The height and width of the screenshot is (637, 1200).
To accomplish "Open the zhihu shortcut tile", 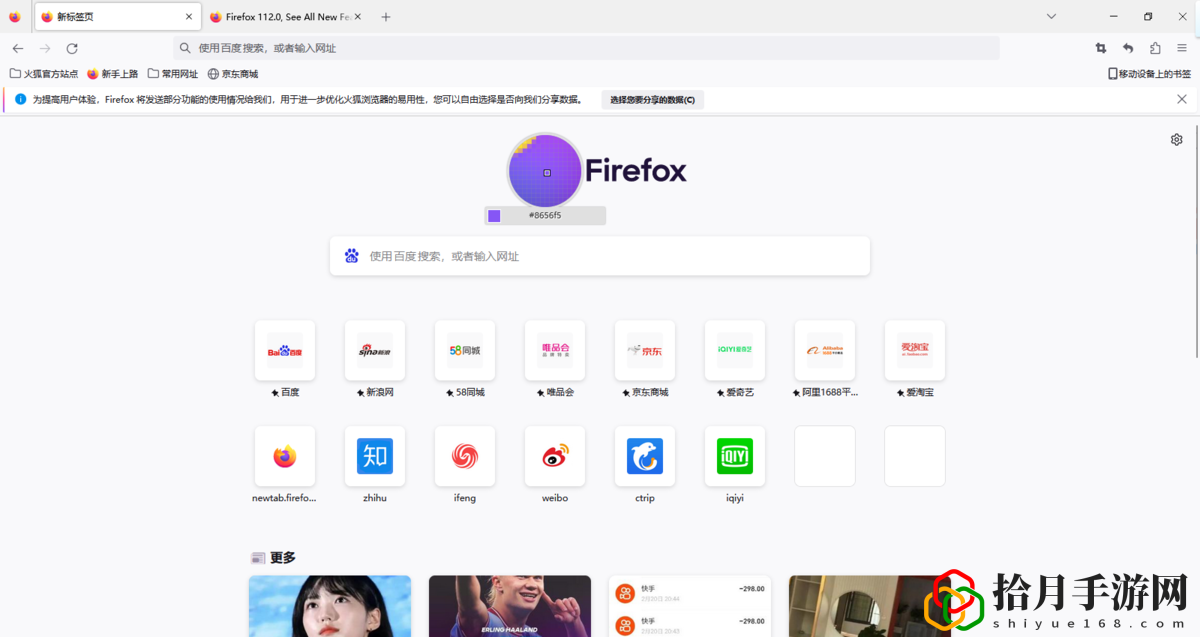I will point(375,457).
